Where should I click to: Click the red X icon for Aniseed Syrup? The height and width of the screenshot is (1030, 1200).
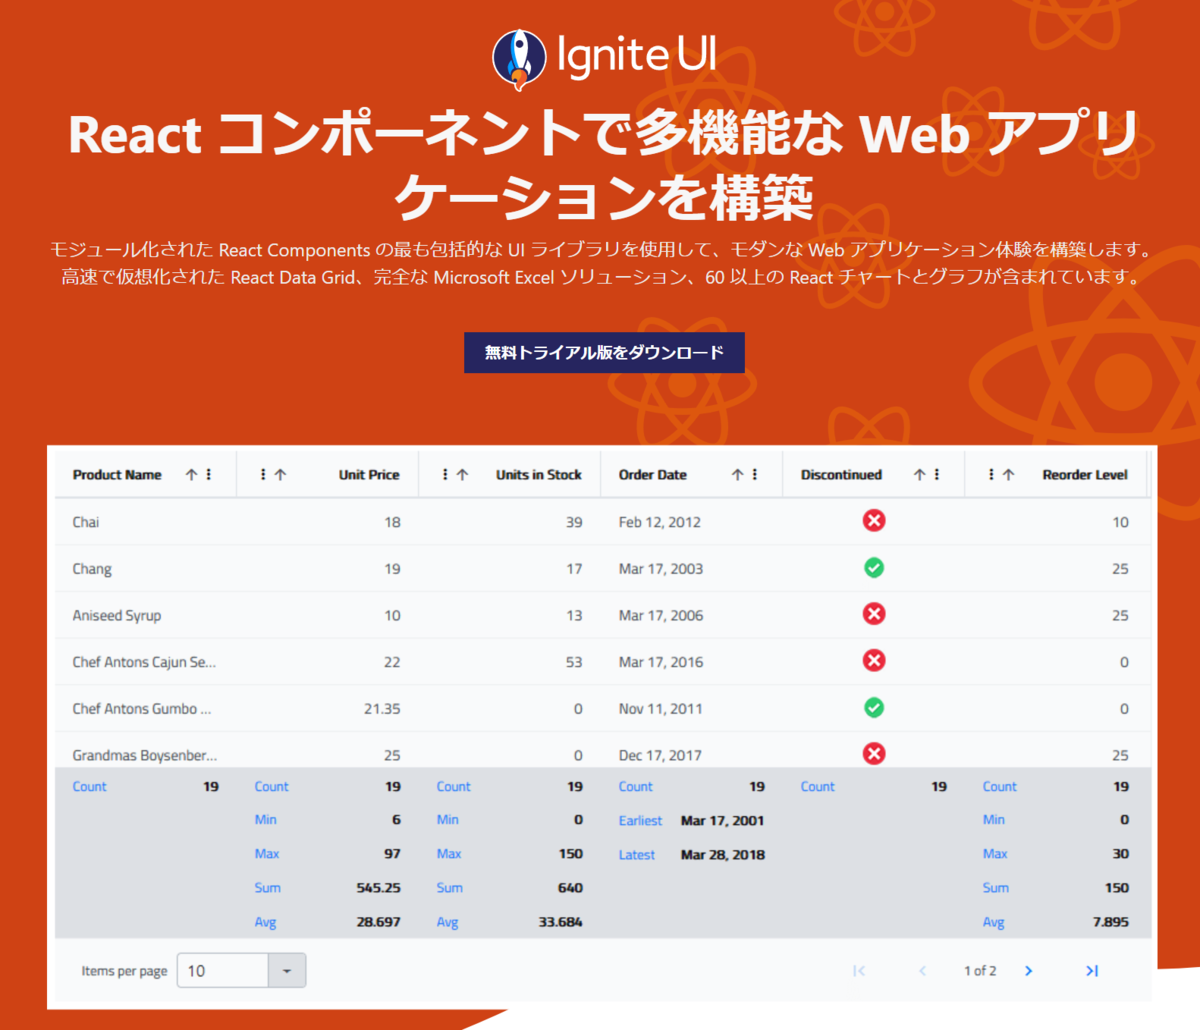coord(874,614)
